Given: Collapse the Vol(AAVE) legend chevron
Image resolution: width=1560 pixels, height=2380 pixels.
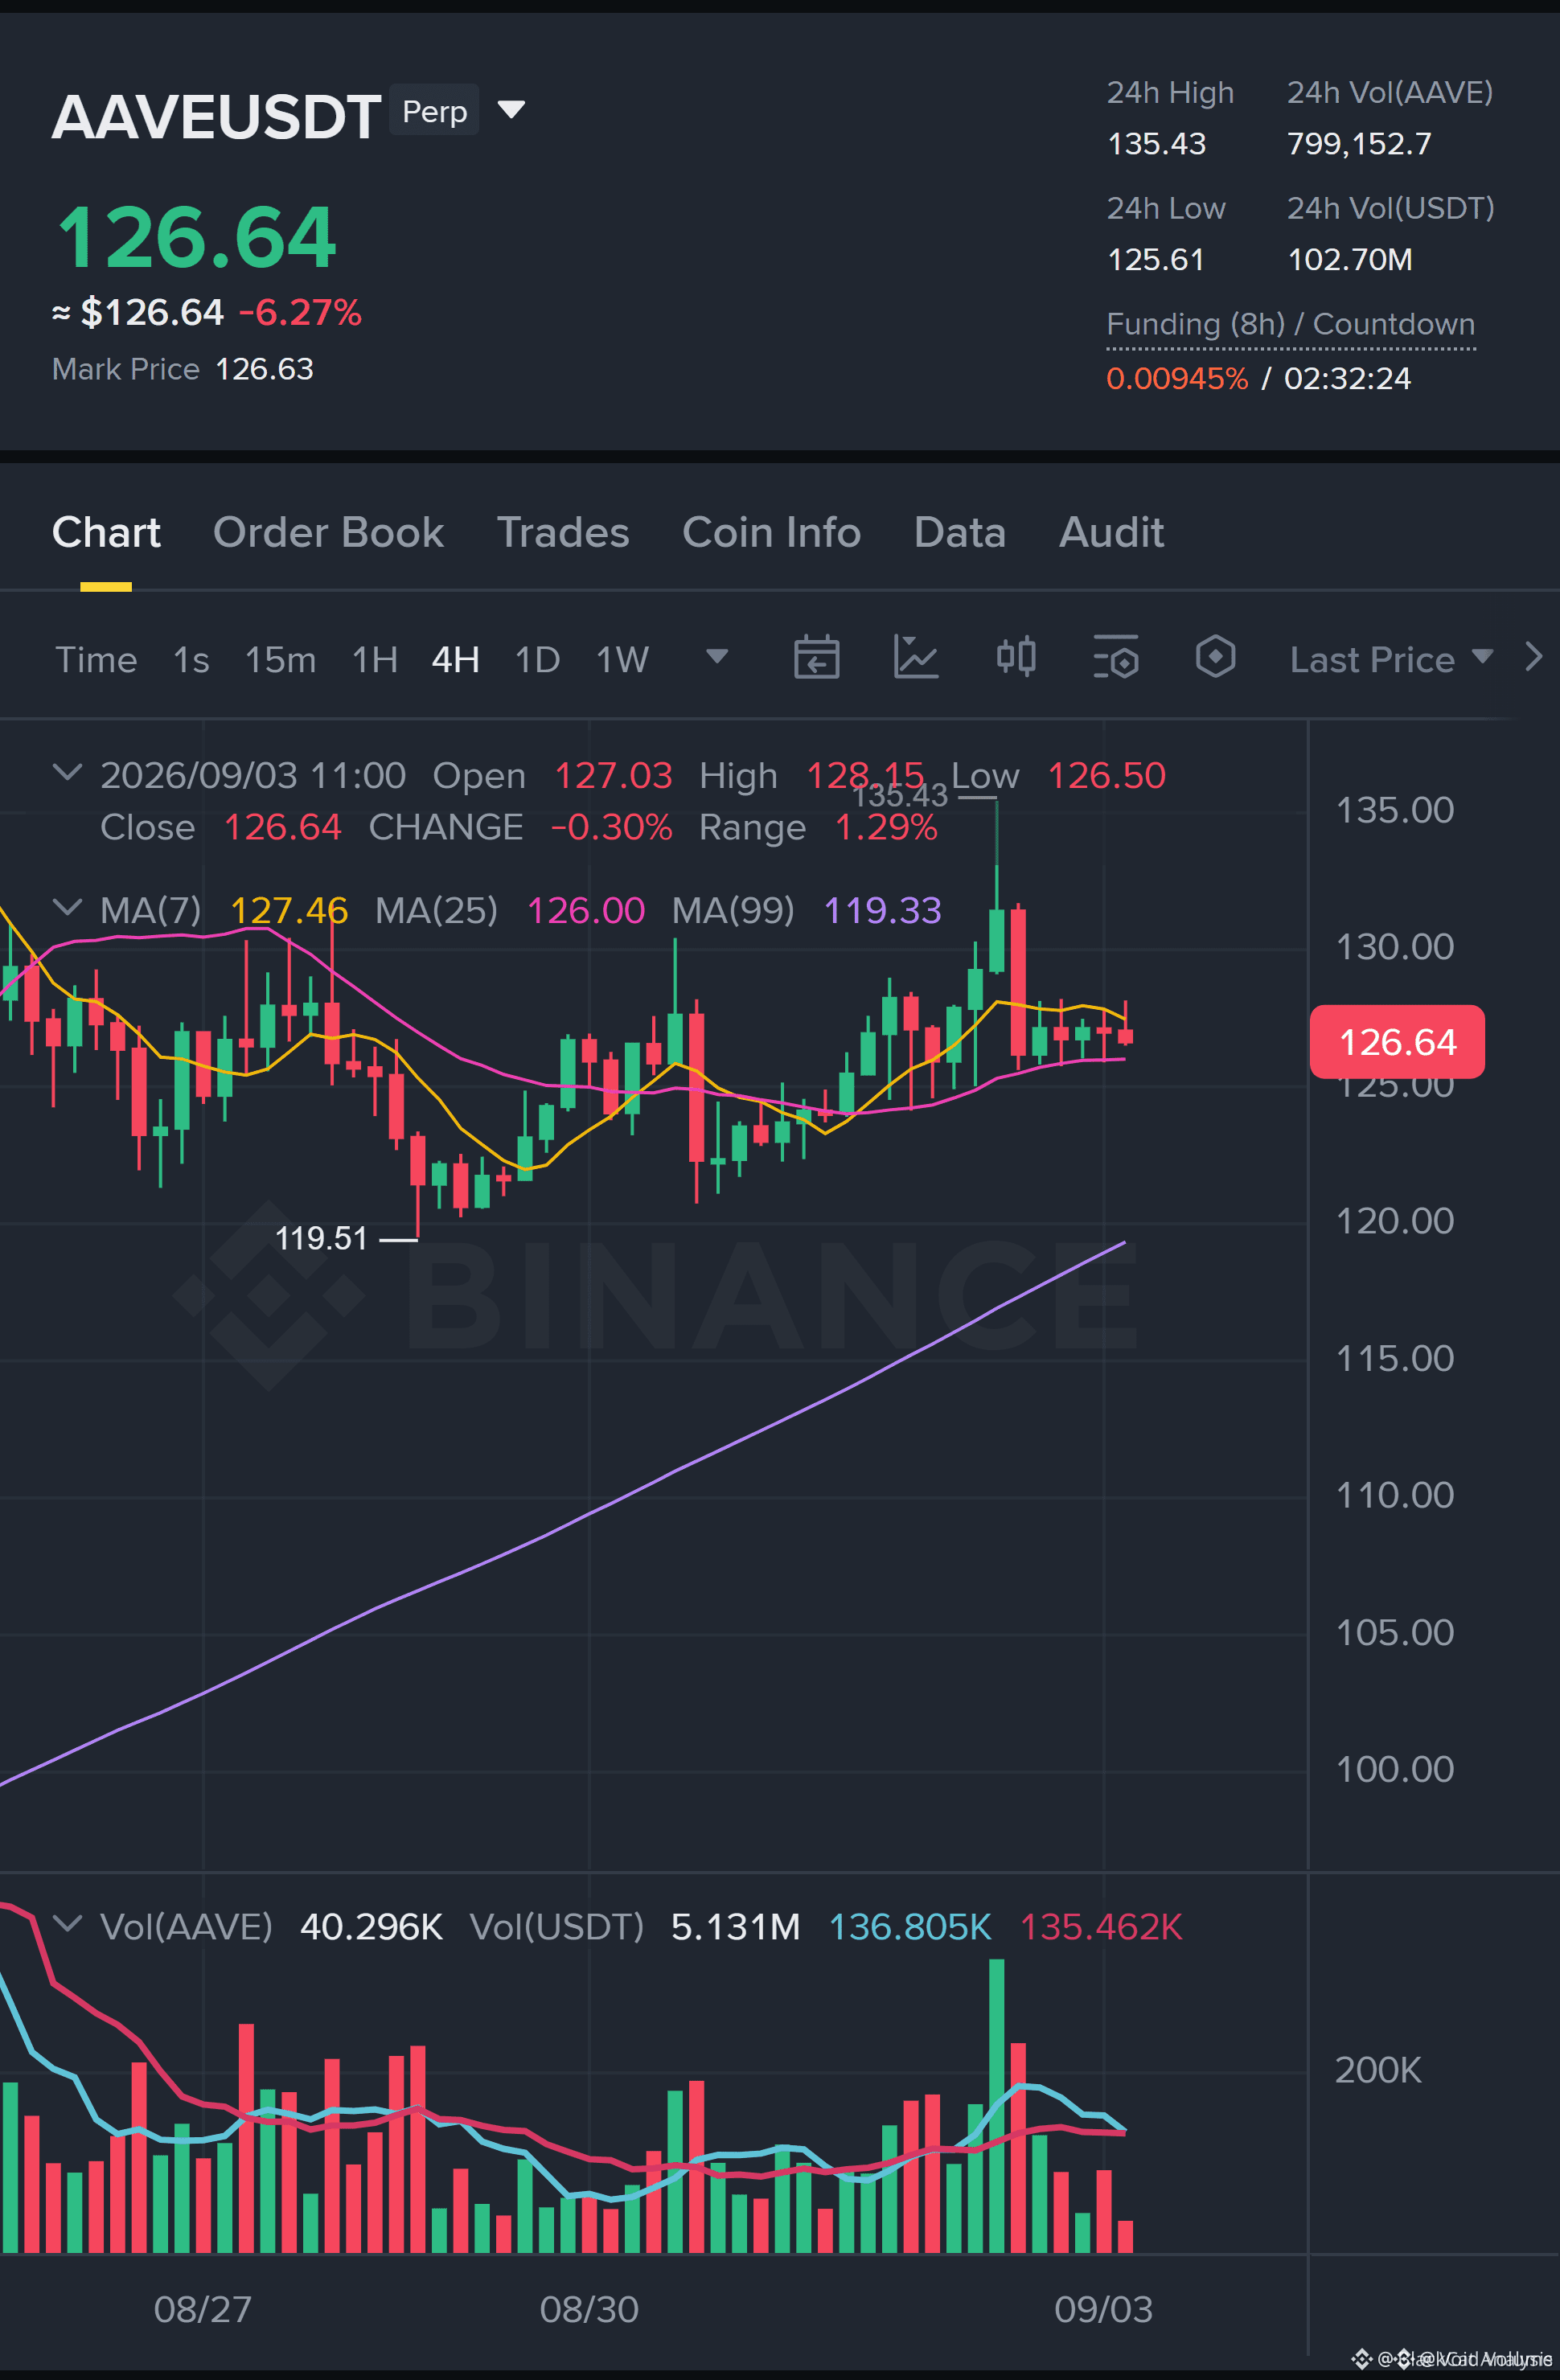Looking at the screenshot, I should click(x=67, y=1923).
